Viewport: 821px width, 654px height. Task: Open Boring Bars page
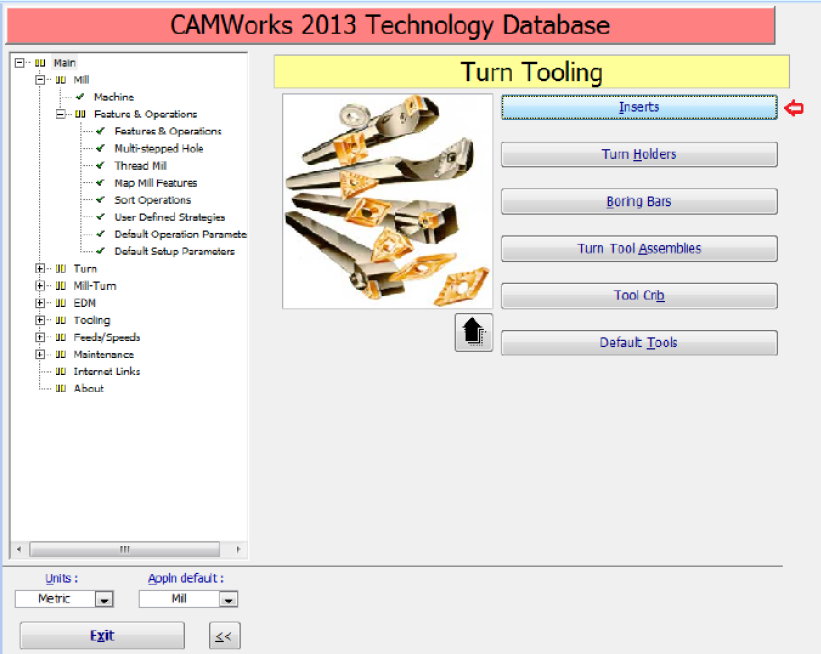[639, 202]
